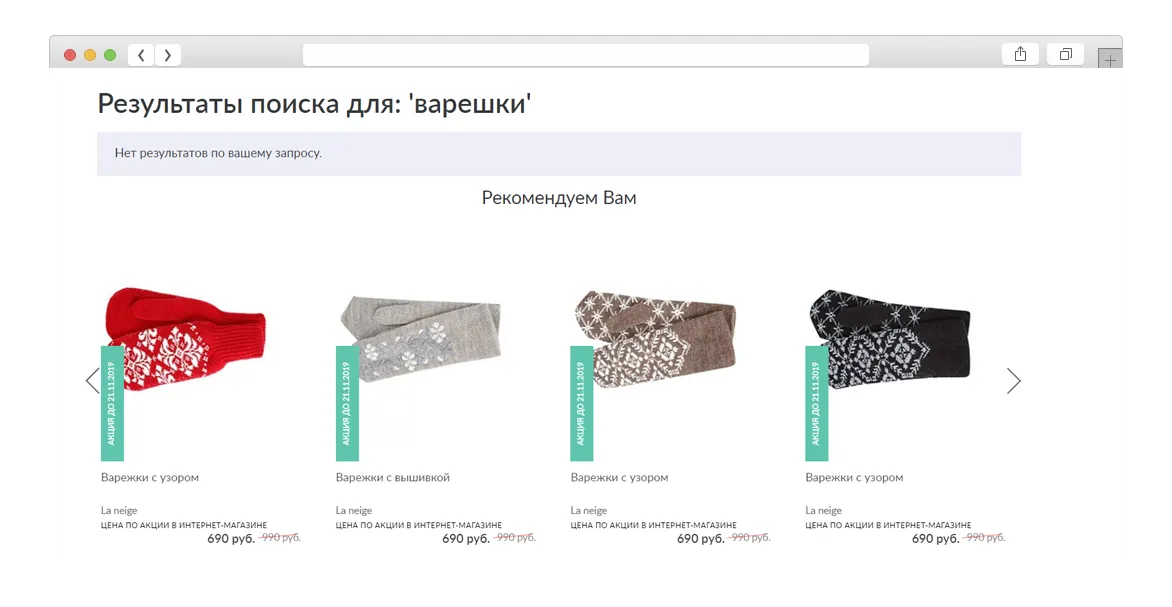This screenshot has height=607, width=1172.
Task: Open the gray embroidered mittens image
Action: [x=420, y=338]
